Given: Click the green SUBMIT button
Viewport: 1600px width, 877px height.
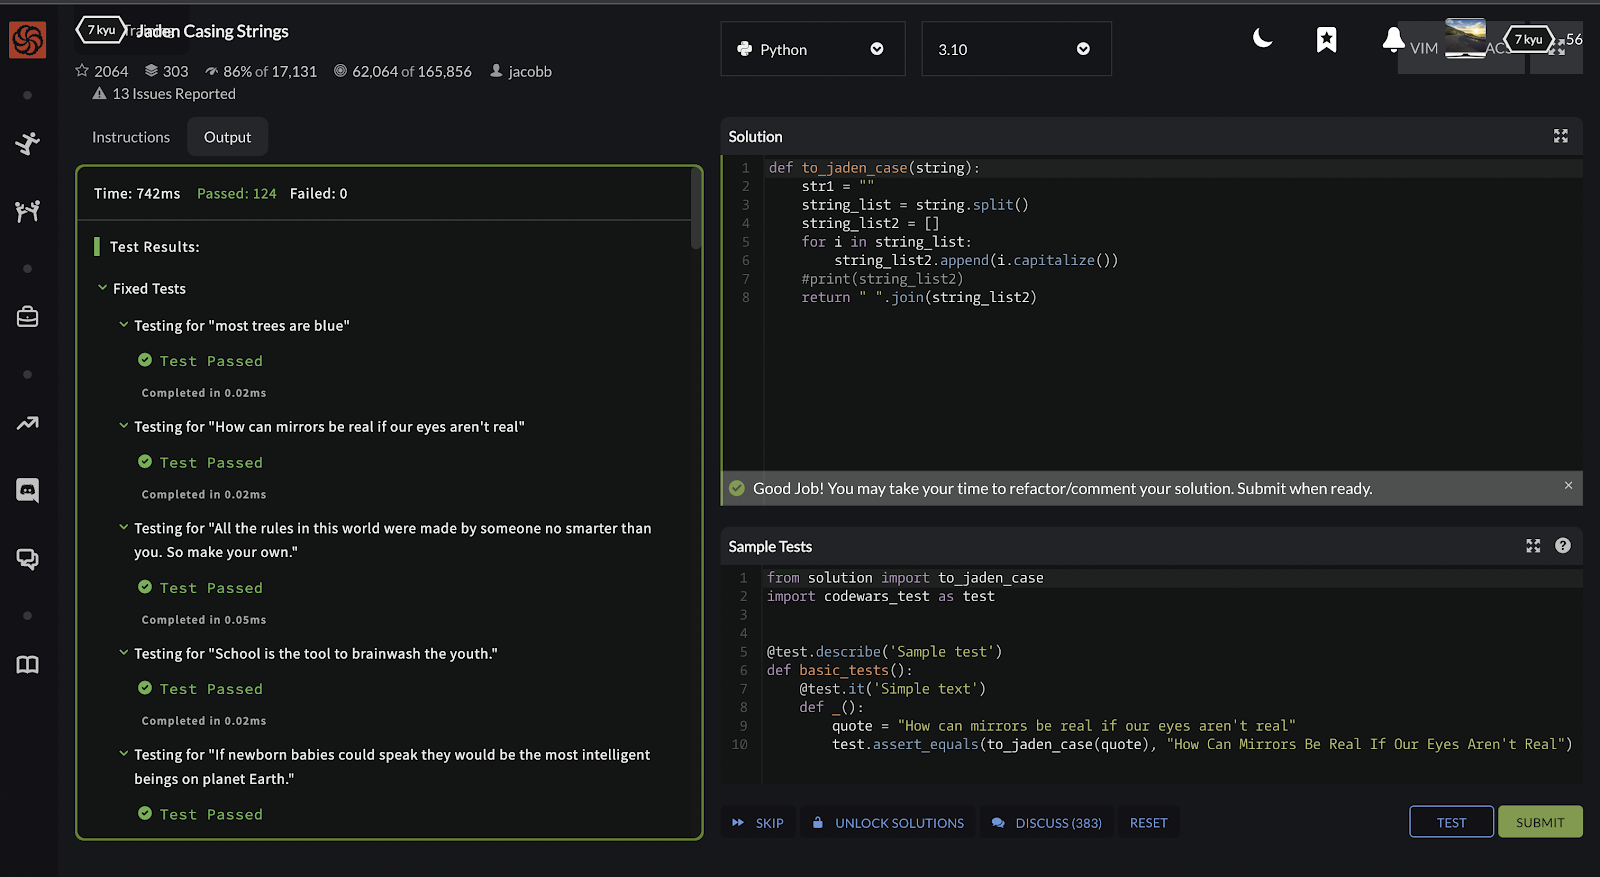Looking at the screenshot, I should 1540,822.
